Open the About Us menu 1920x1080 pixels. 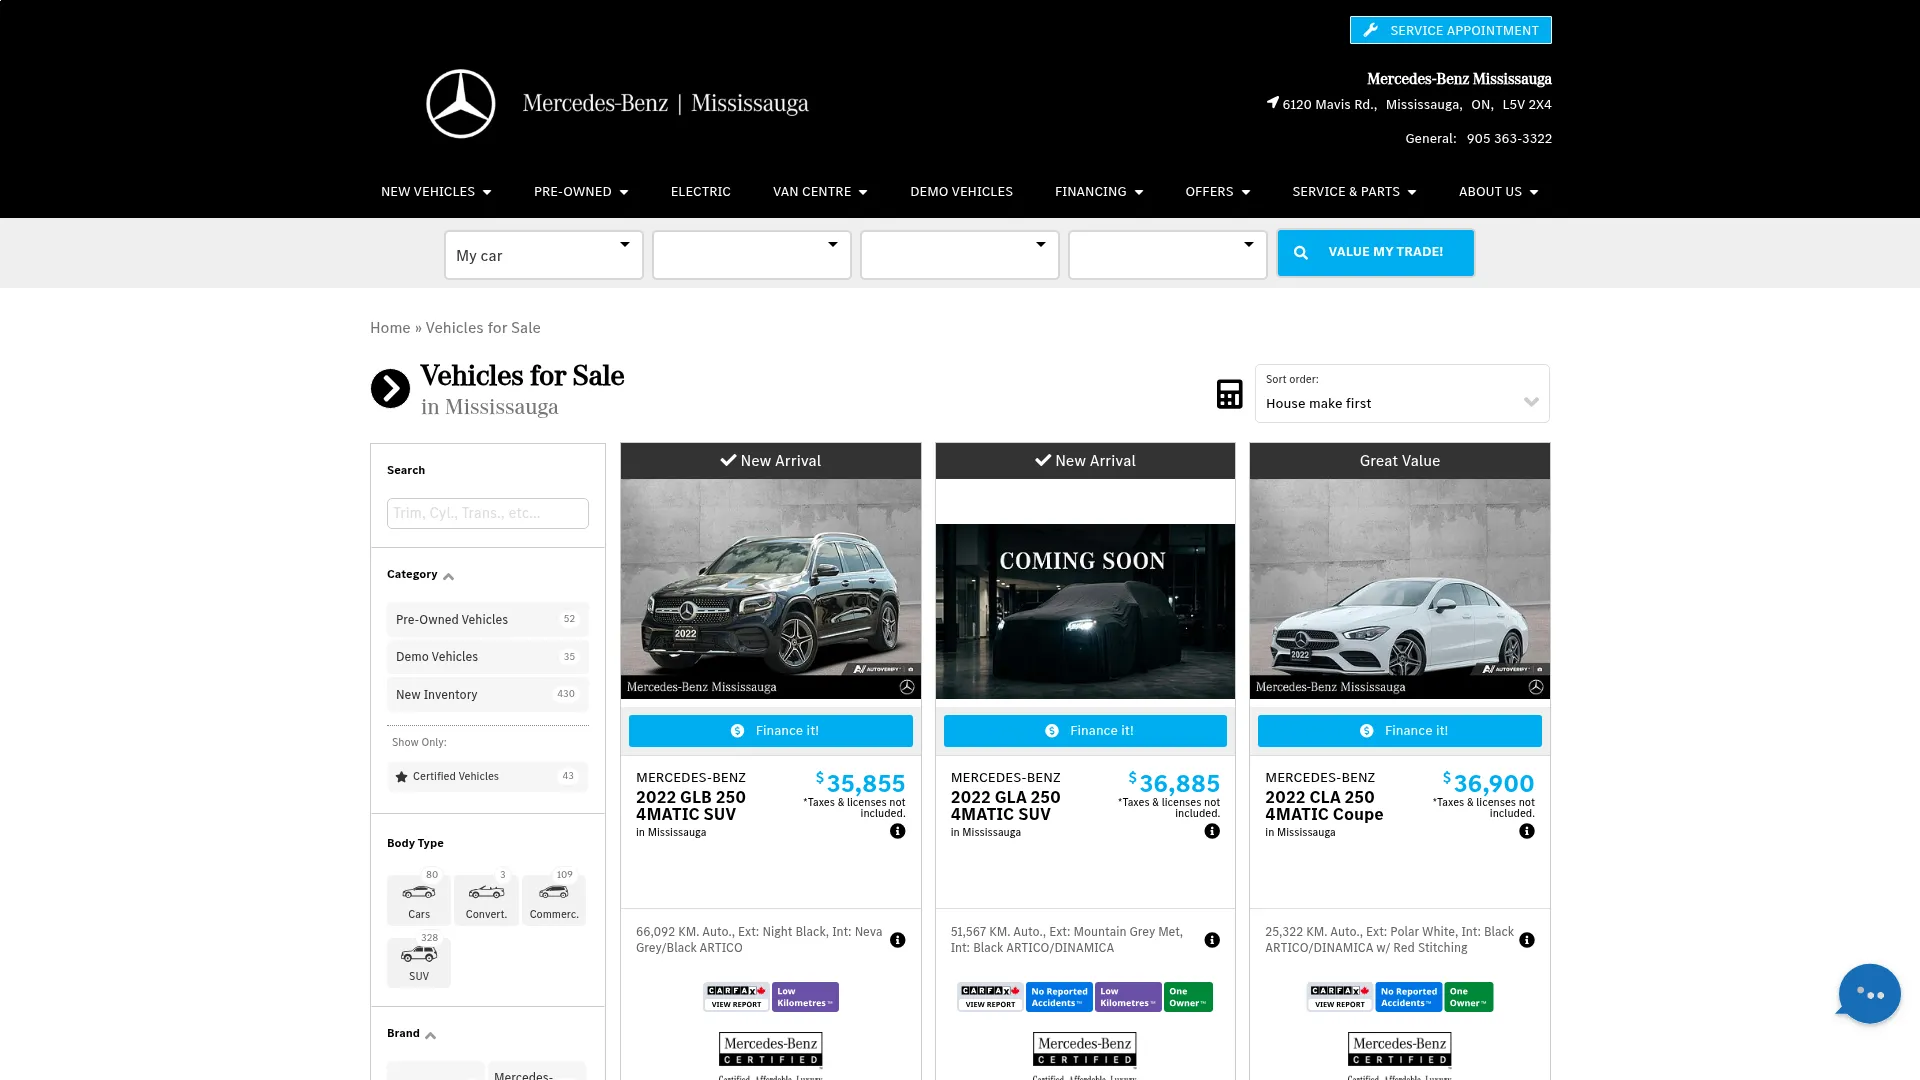coord(1498,192)
